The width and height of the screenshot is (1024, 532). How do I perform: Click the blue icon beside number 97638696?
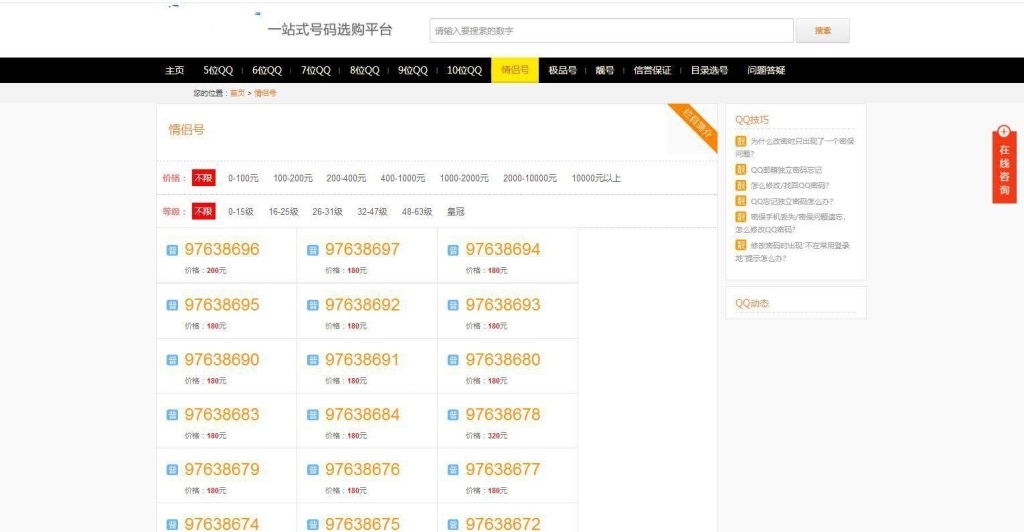(x=172, y=250)
